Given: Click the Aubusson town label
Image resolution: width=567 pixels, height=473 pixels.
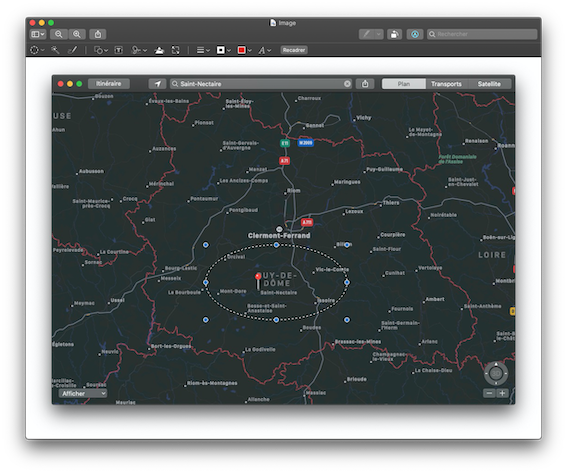Looking at the screenshot, I should (91, 171).
